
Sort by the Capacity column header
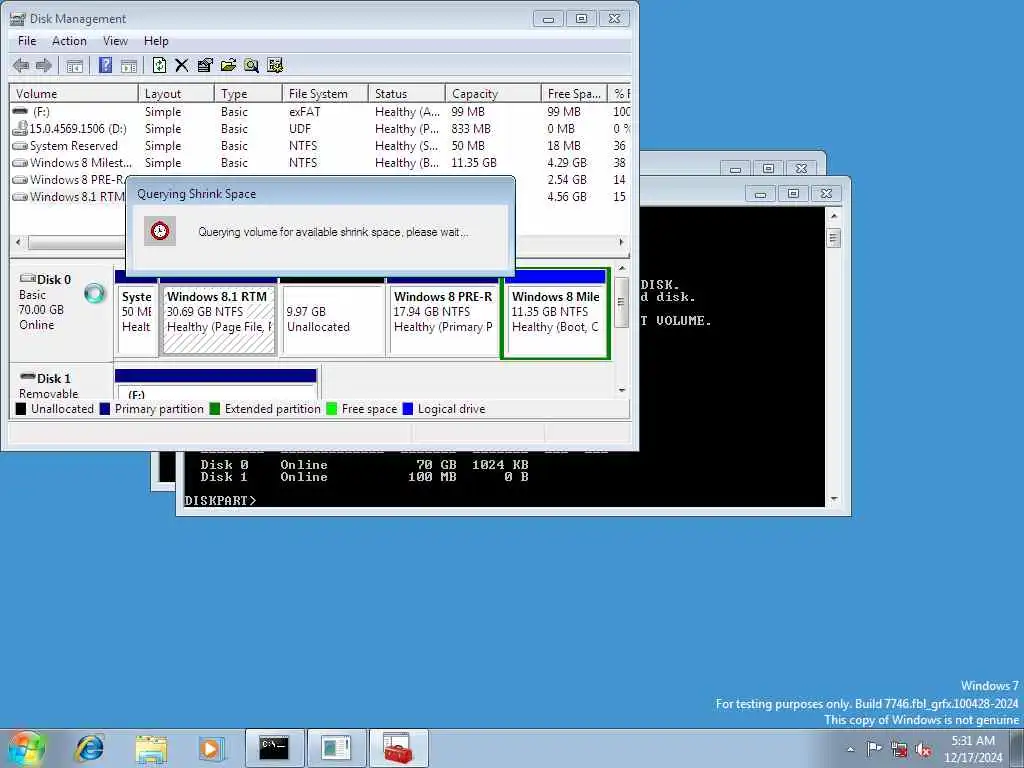click(x=493, y=94)
